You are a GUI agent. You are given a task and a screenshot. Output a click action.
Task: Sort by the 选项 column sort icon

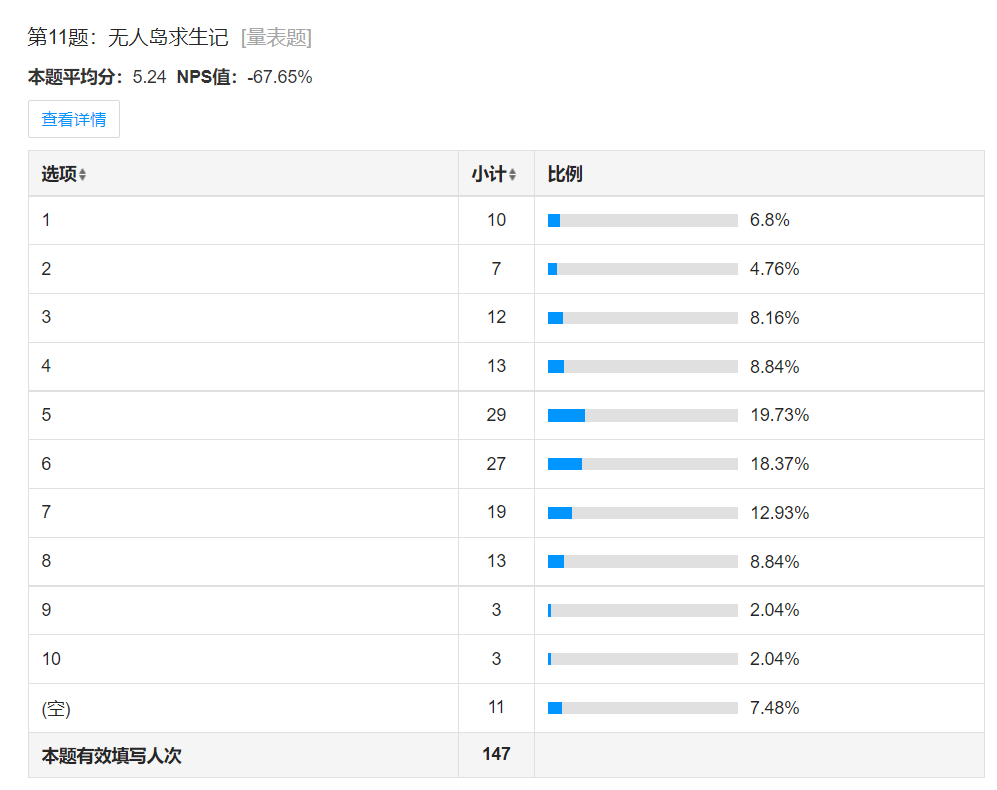coord(83,175)
